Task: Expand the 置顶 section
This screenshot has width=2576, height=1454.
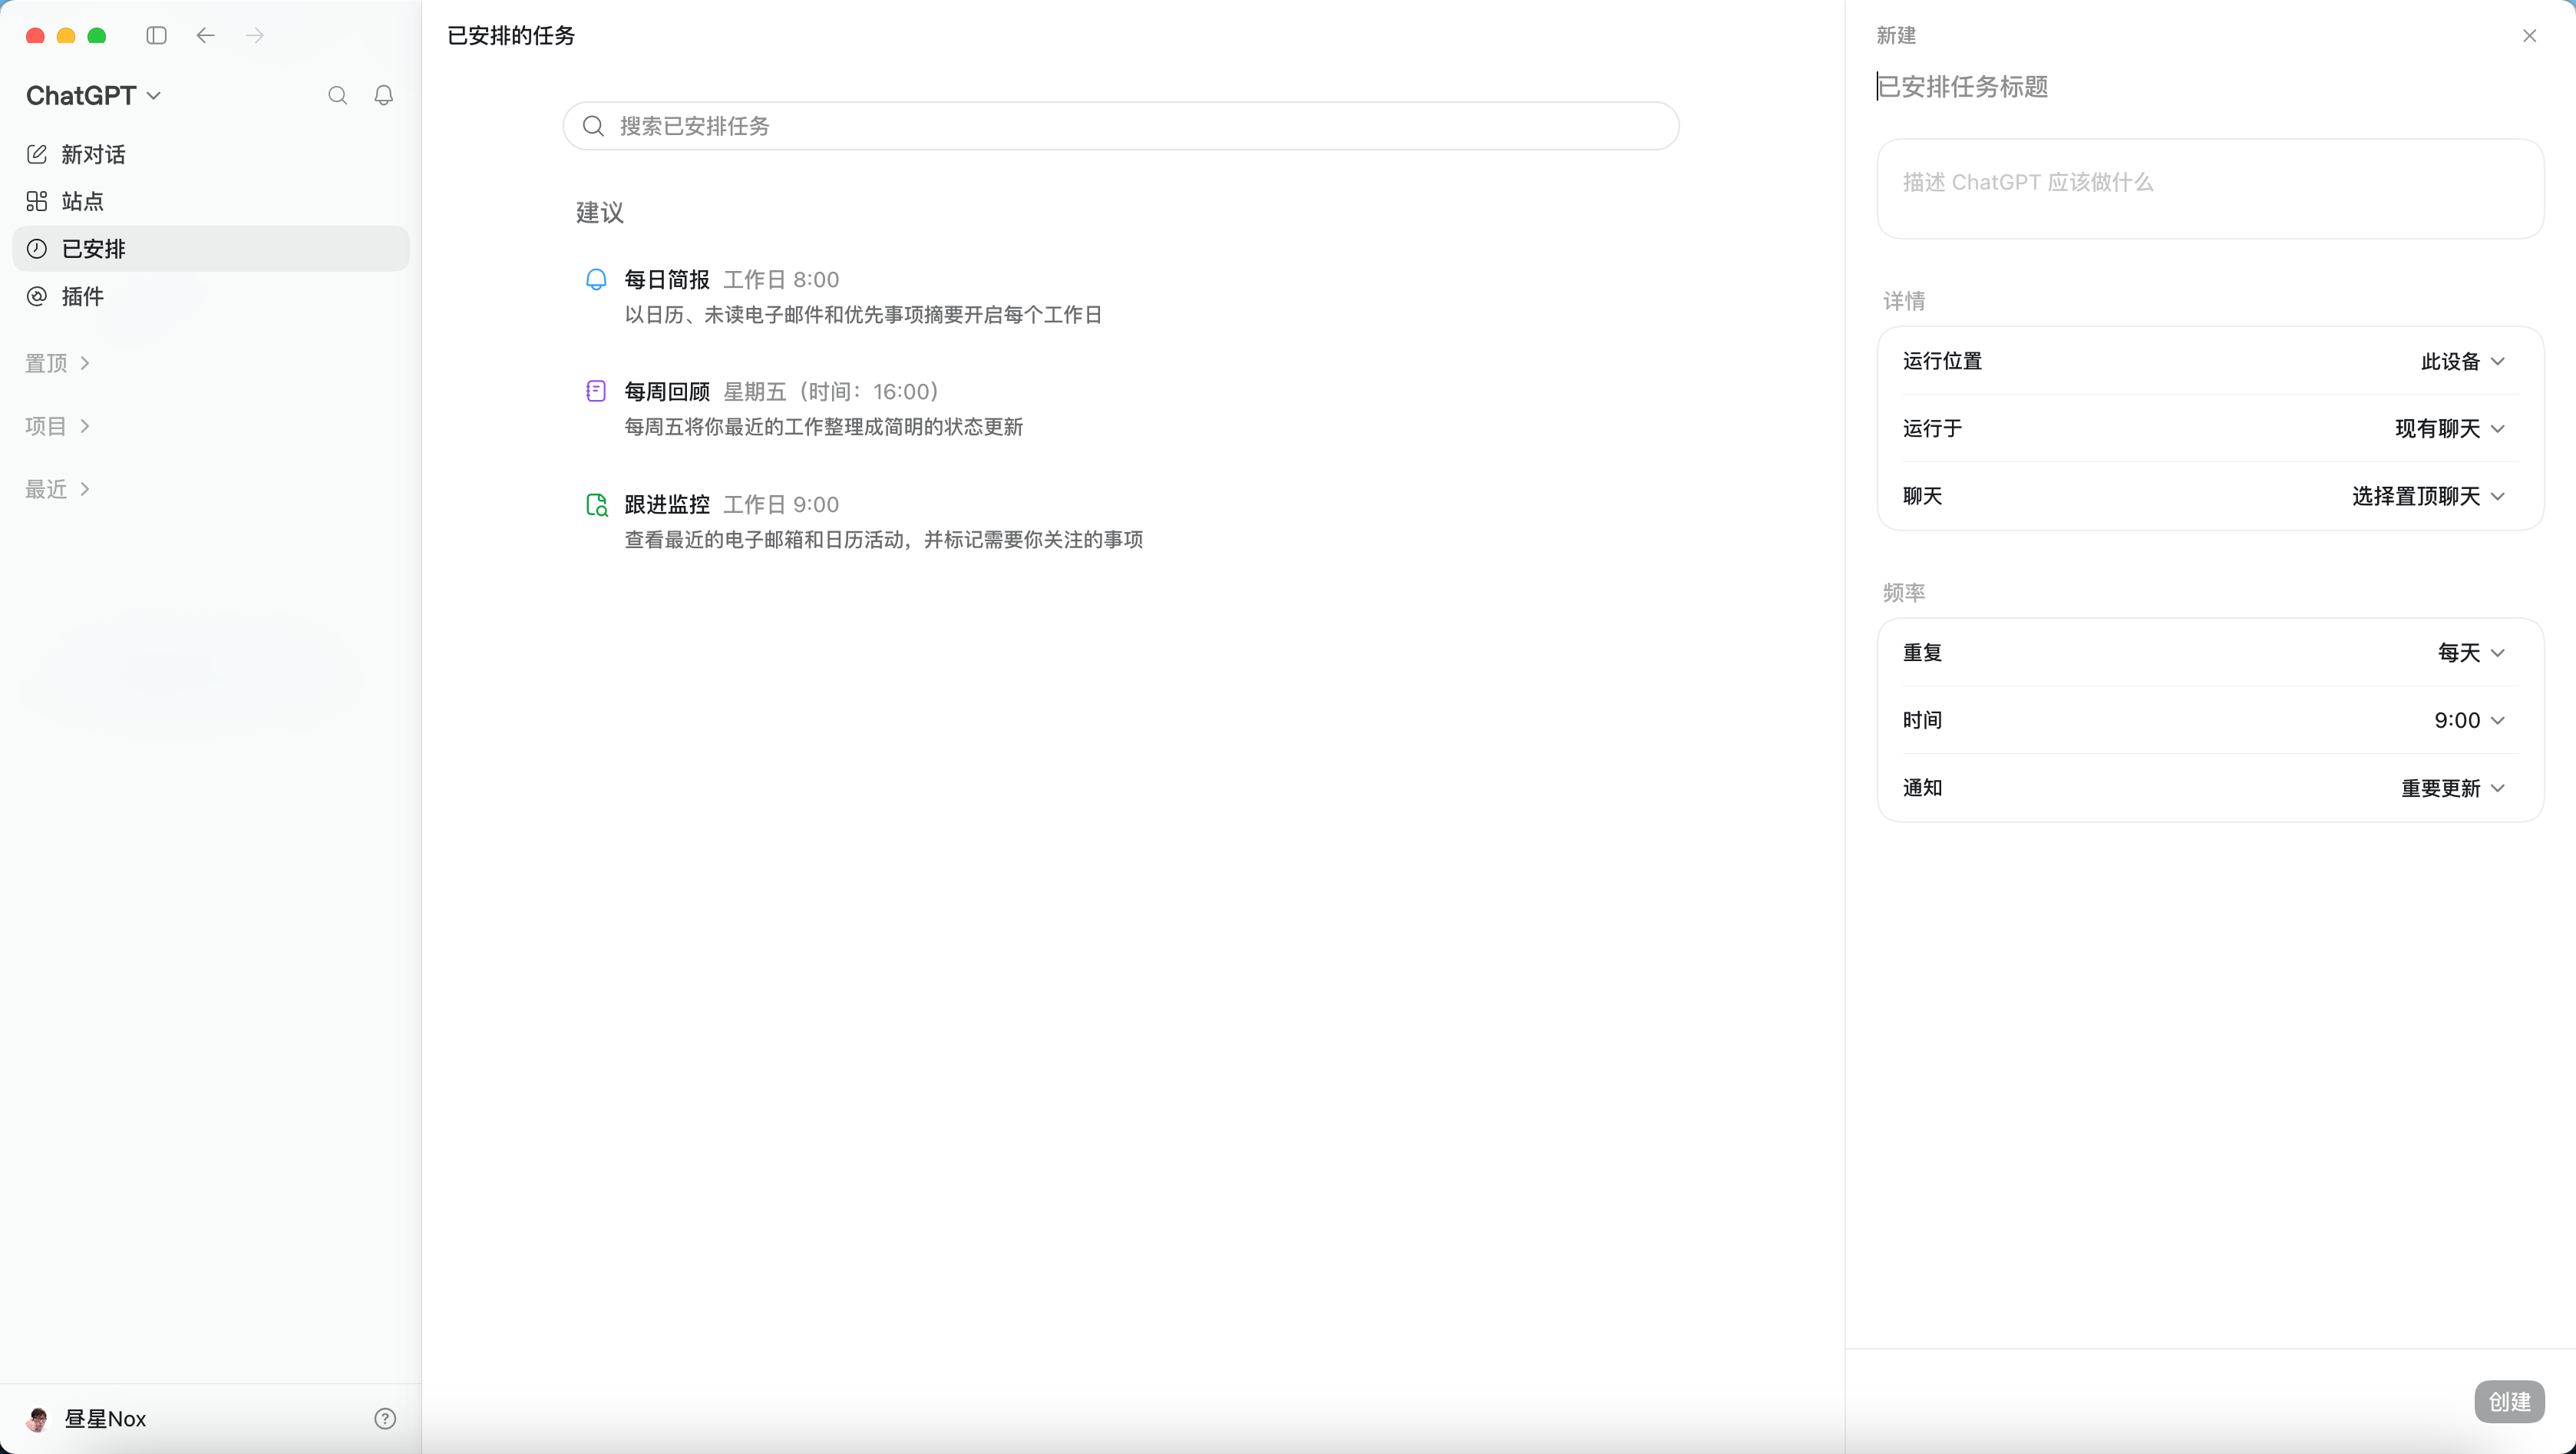Action: (x=58, y=363)
